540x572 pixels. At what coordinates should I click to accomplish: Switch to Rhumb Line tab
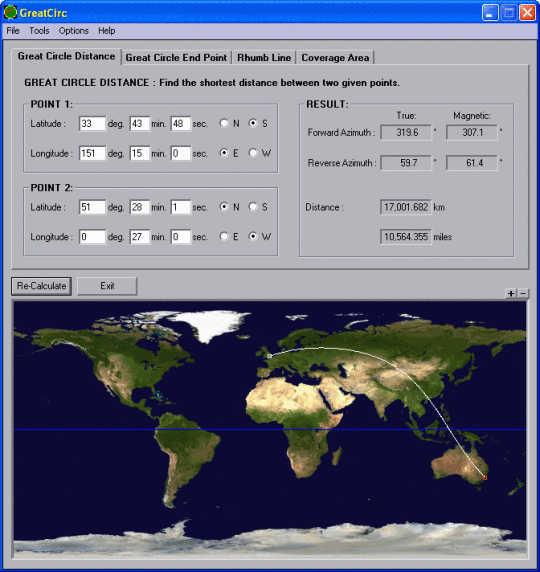pos(264,58)
